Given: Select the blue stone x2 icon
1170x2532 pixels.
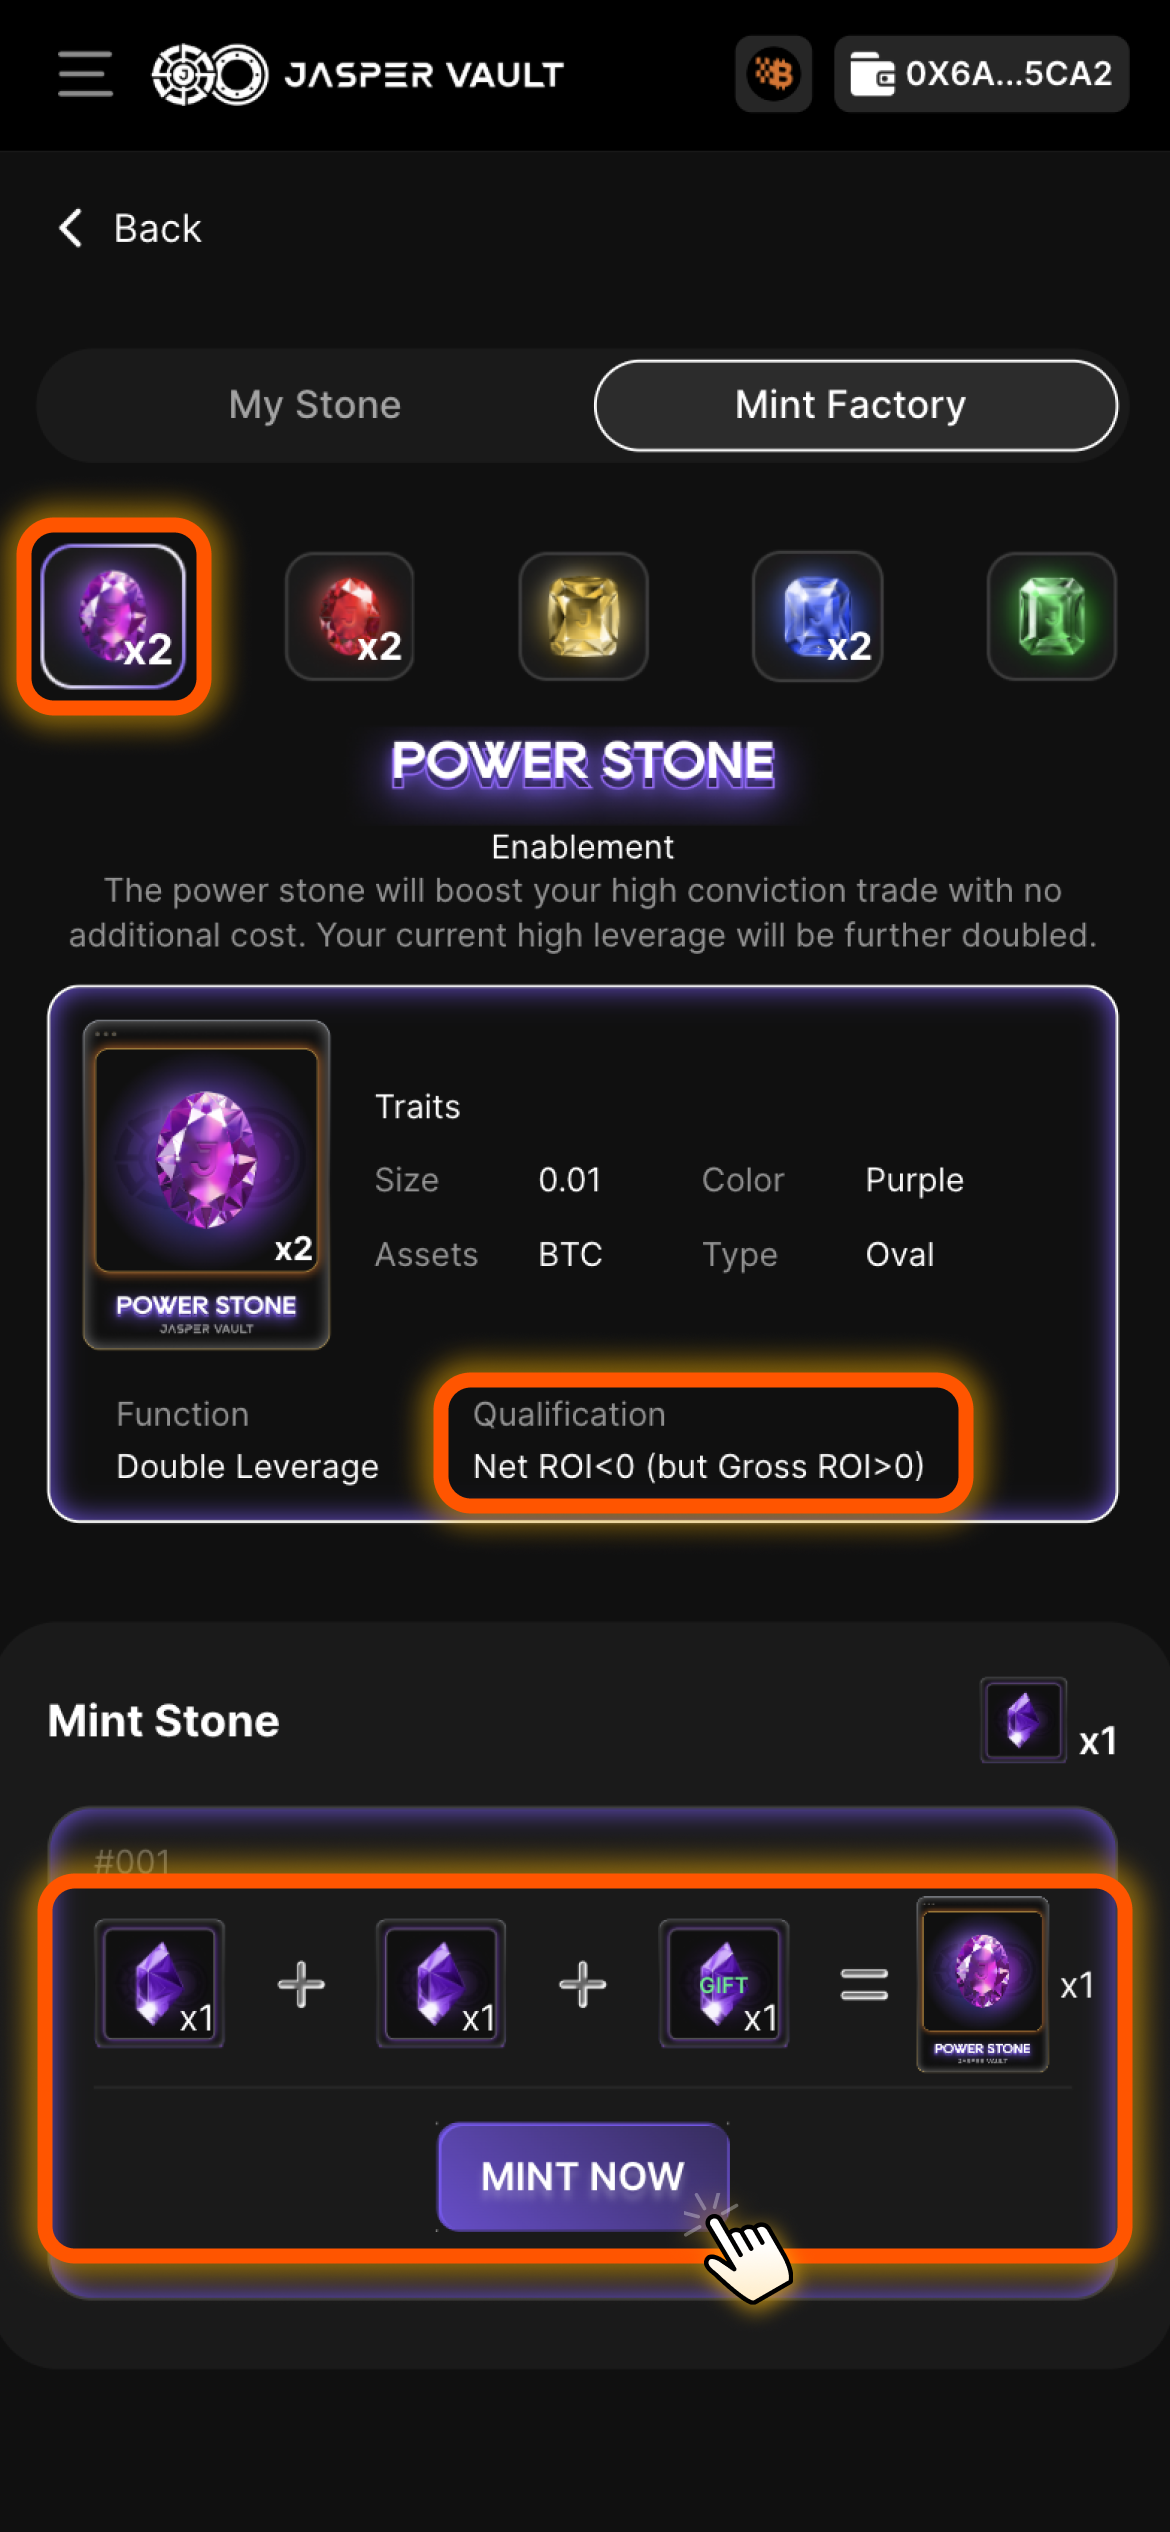Looking at the screenshot, I should 817,616.
